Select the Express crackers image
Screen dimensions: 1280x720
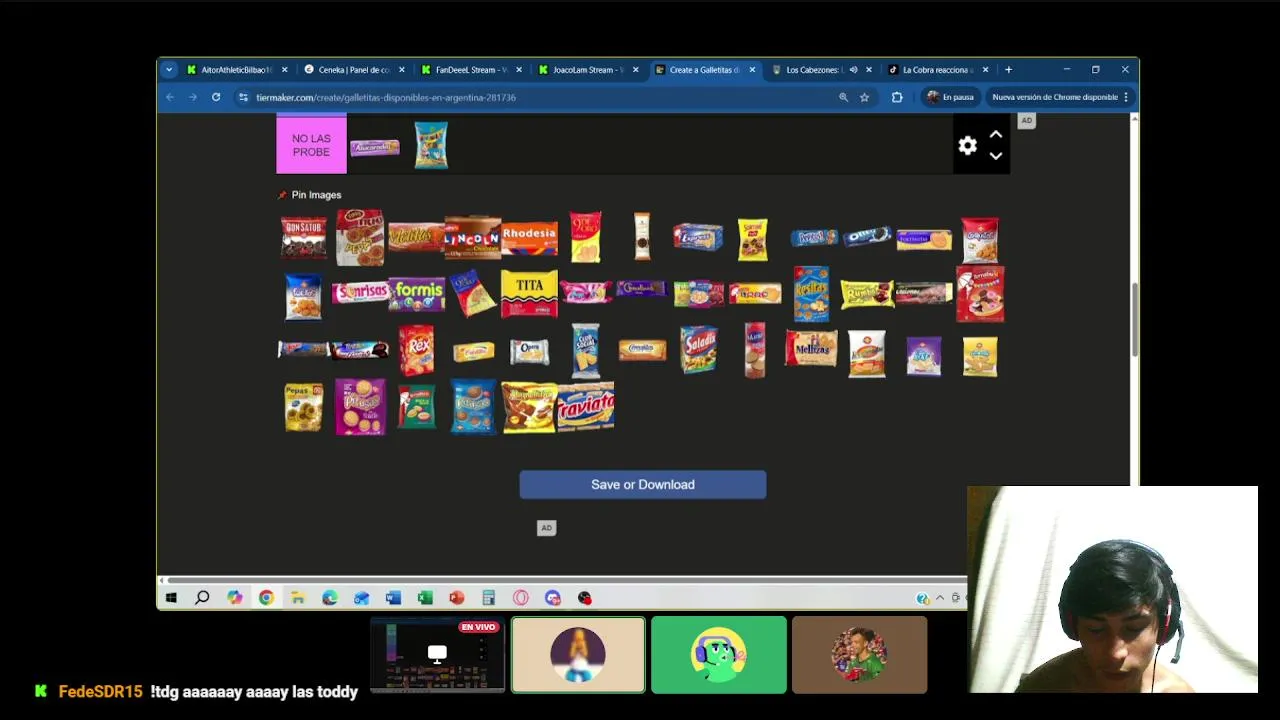(x=698, y=238)
